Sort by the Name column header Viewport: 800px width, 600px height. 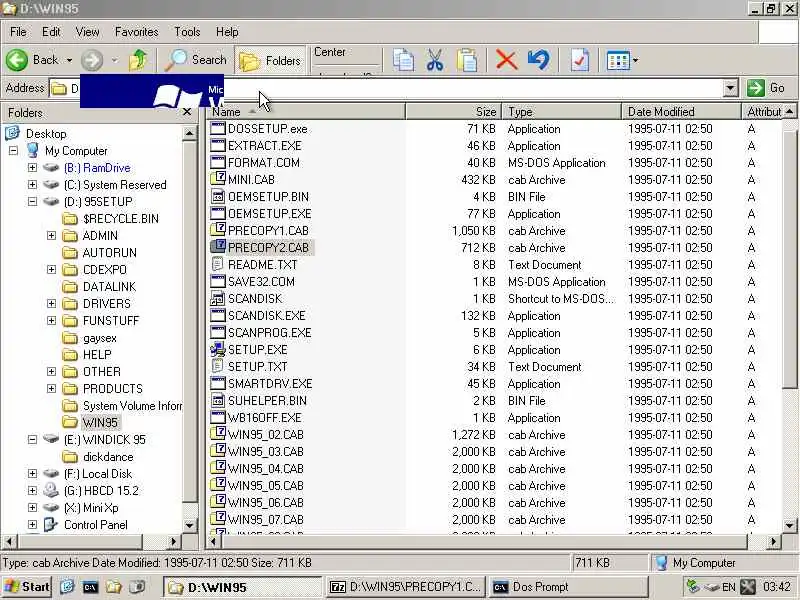point(306,112)
